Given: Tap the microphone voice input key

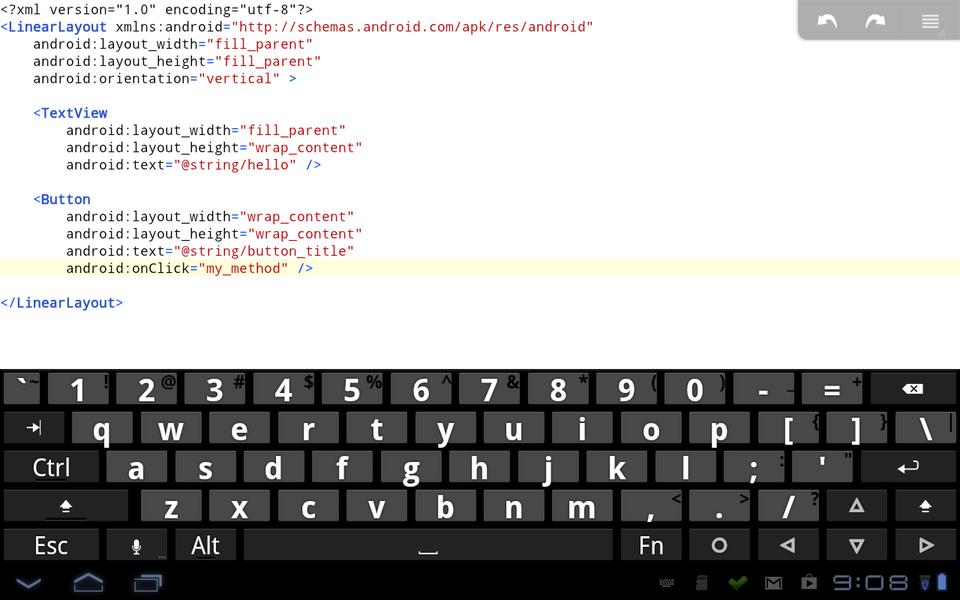Looking at the screenshot, I should (x=137, y=546).
